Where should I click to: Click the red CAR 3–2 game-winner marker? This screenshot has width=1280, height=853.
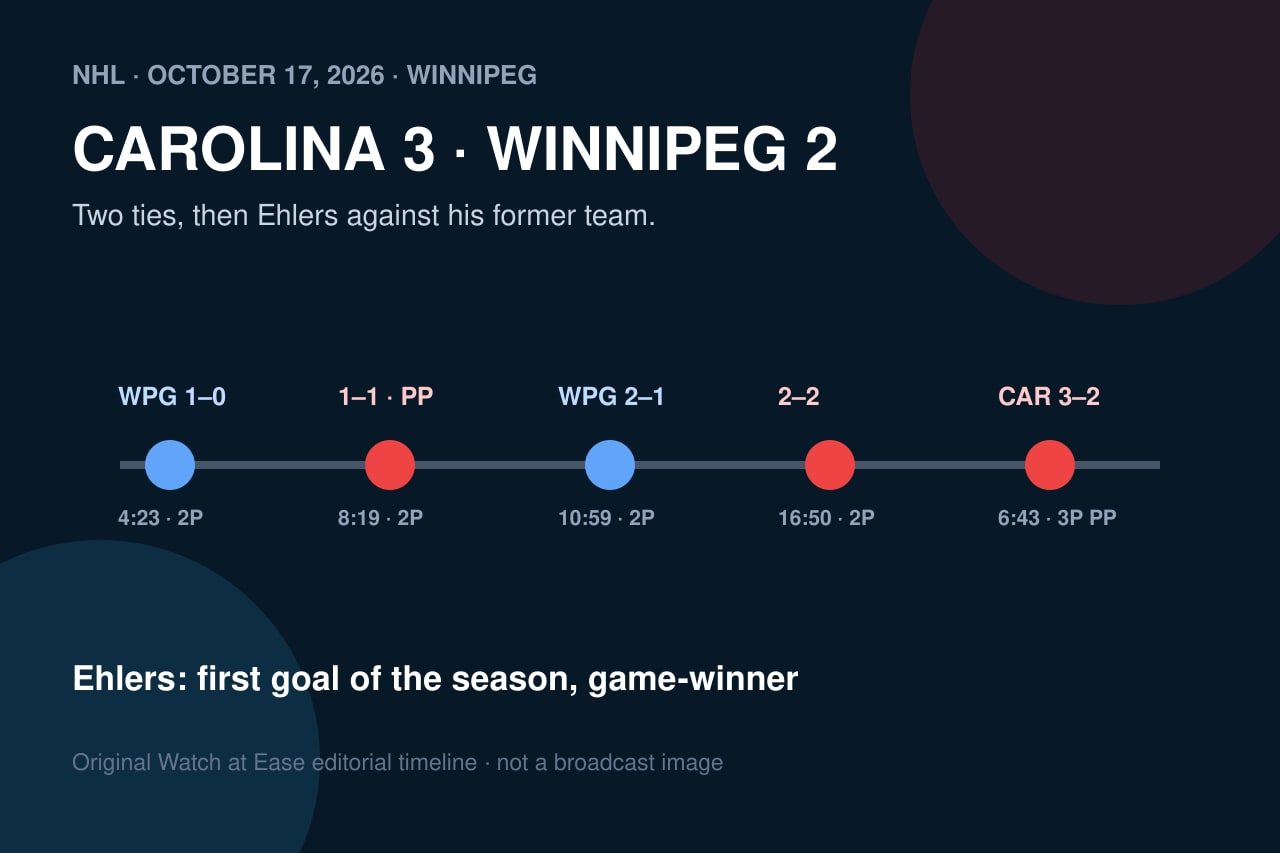pos(1050,465)
